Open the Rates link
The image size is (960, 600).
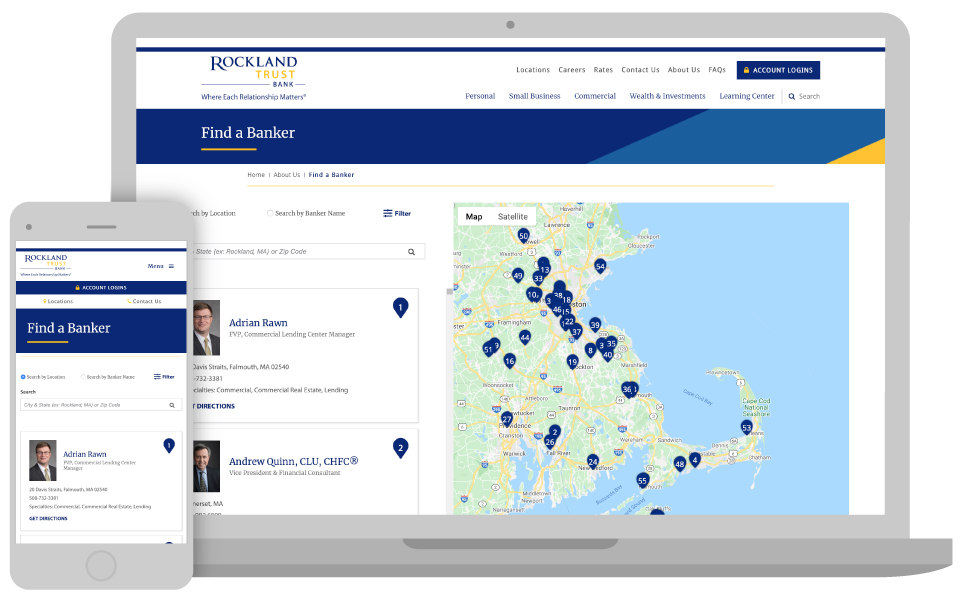603,70
